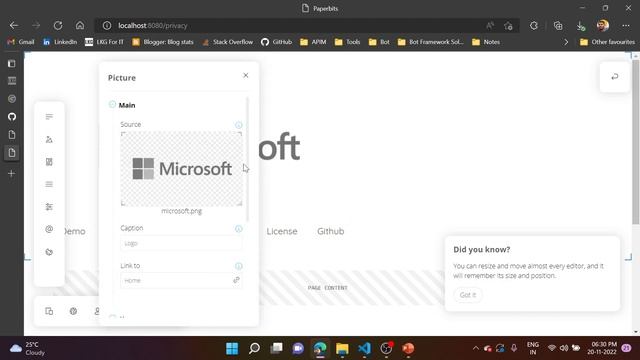Screen dimensions: 640x360
Task: Select the microsoft.png source image thumbnail
Action: [181, 169]
